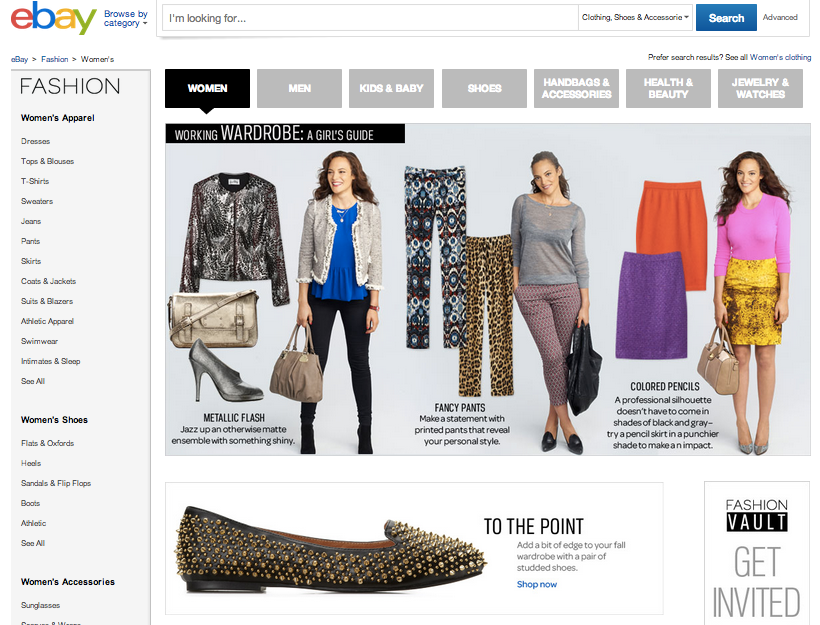Click the silver high heel shoe image

[x=225, y=370]
